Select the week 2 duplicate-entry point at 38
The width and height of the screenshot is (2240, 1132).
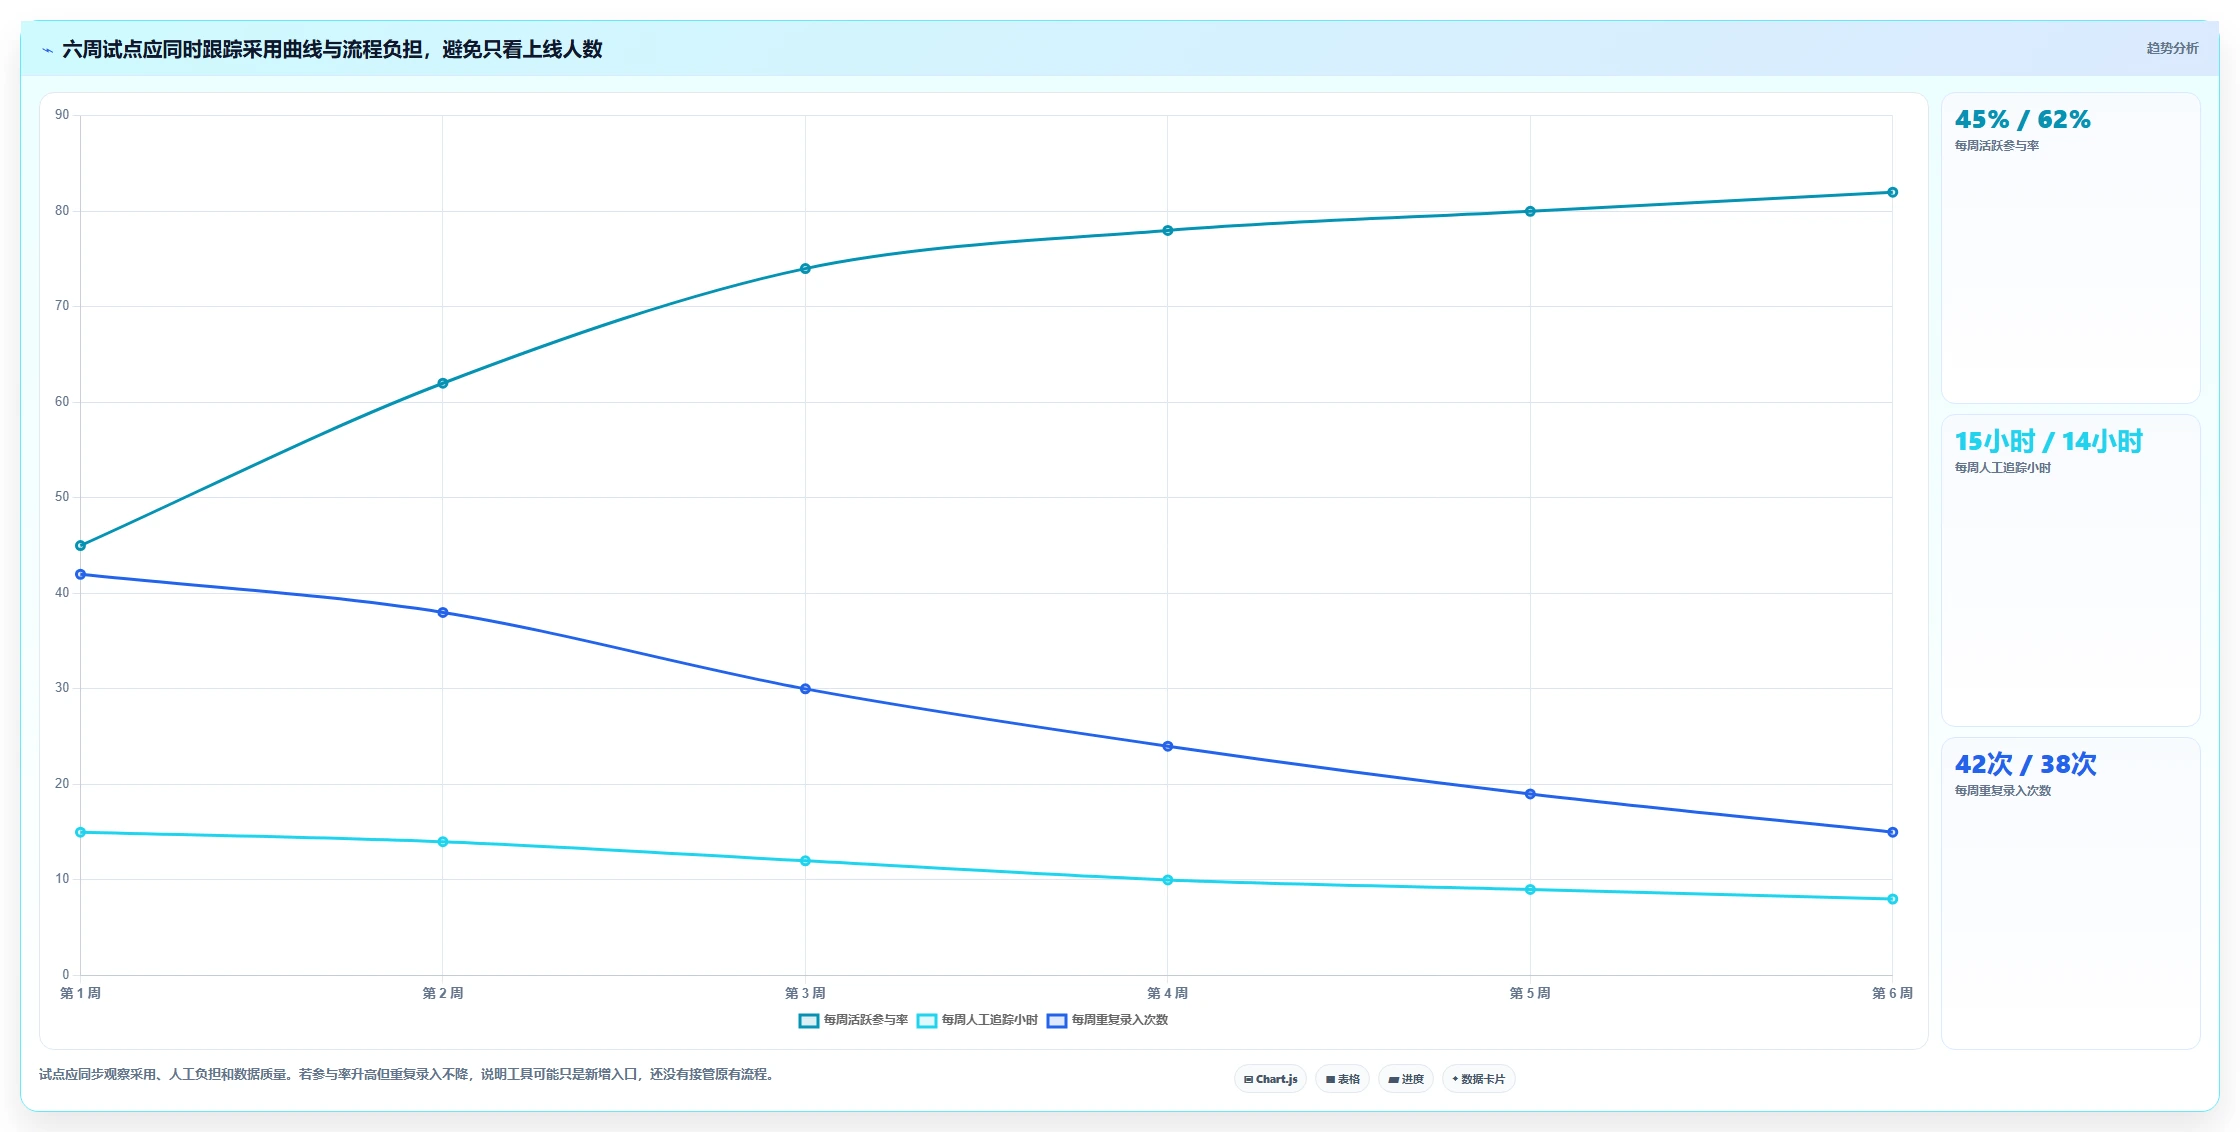pyautogui.click(x=443, y=612)
